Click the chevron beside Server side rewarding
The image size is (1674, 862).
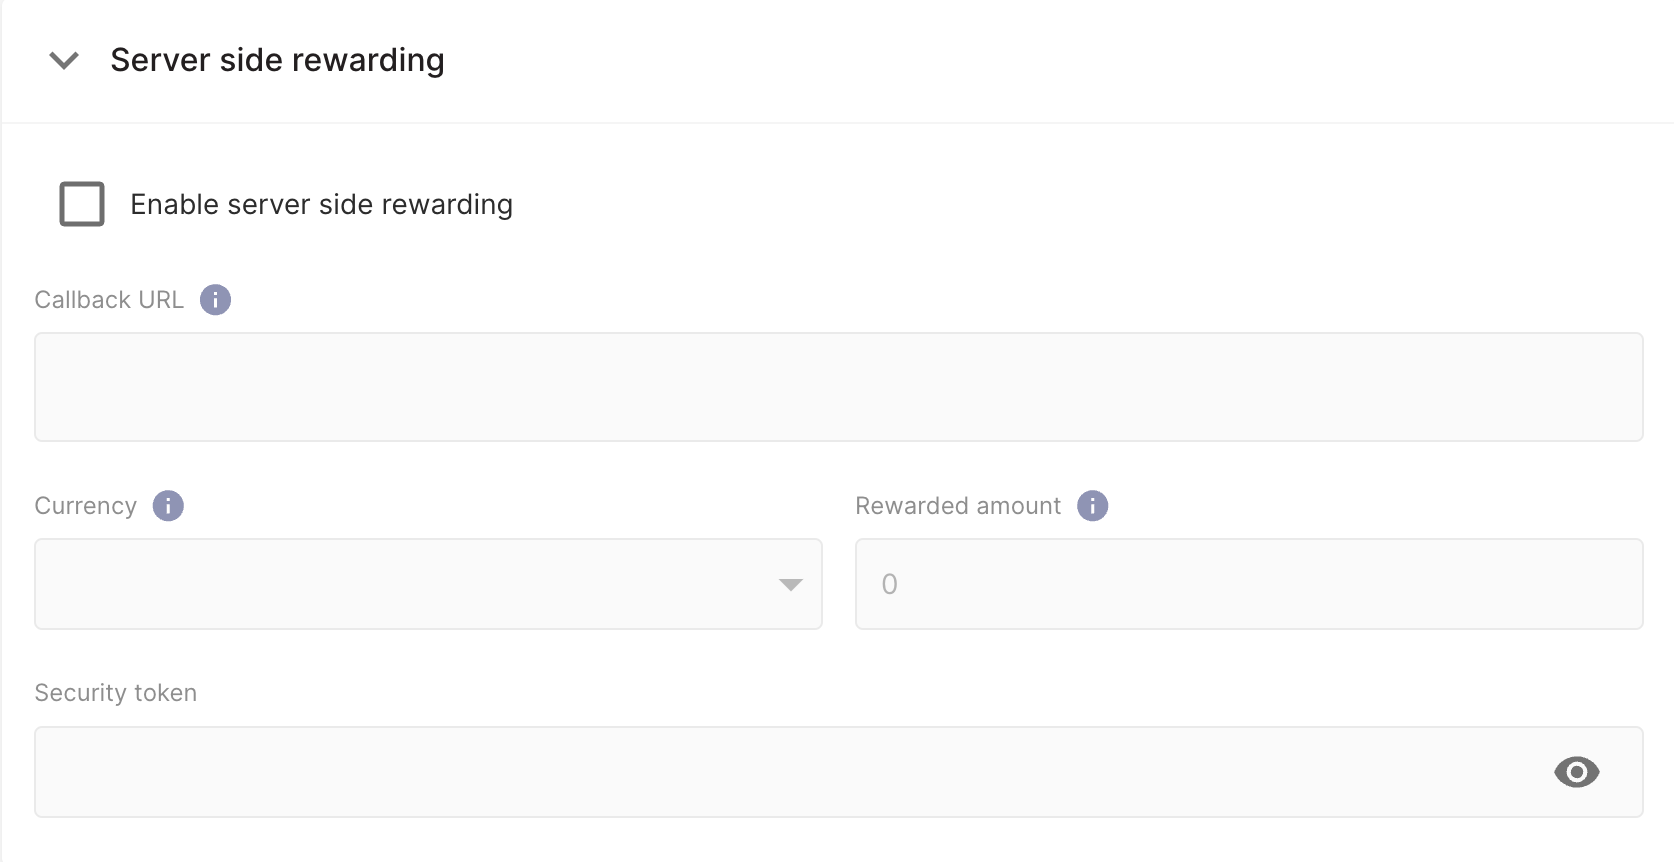pos(63,60)
